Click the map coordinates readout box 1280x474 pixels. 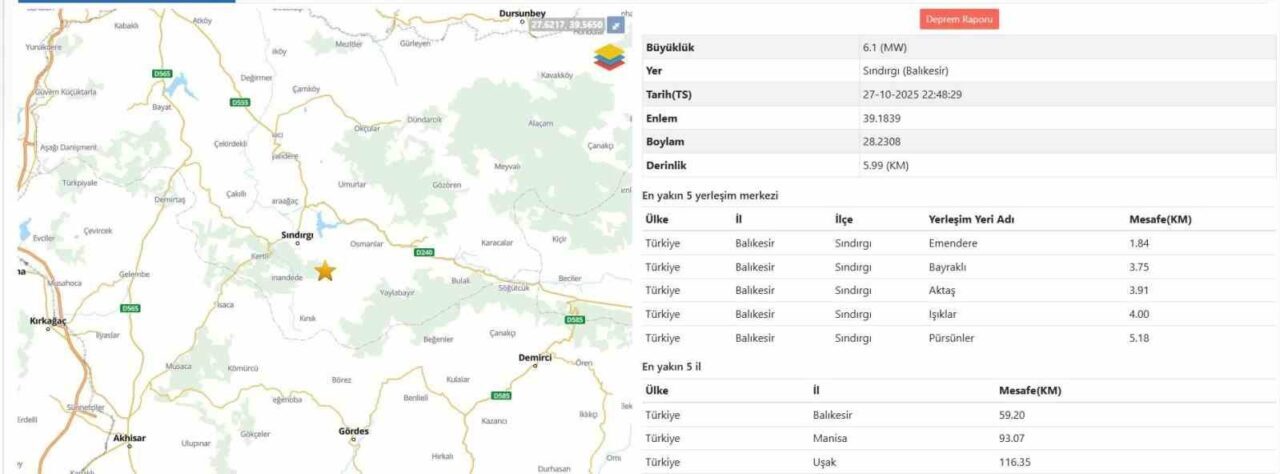pos(566,25)
